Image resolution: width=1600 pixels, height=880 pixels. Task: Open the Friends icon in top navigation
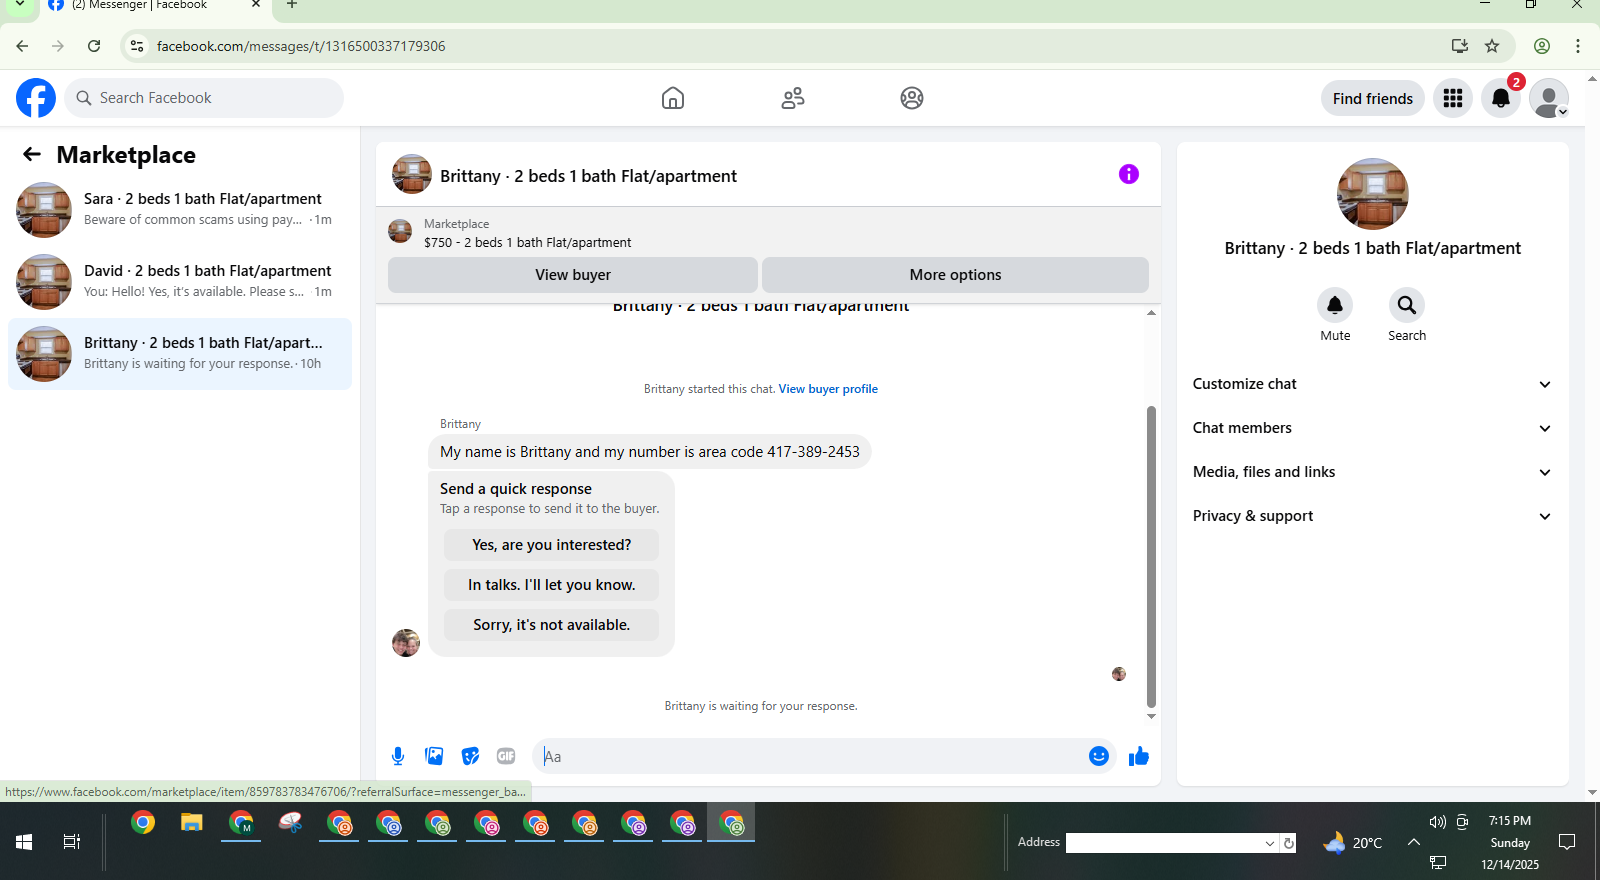tap(793, 98)
